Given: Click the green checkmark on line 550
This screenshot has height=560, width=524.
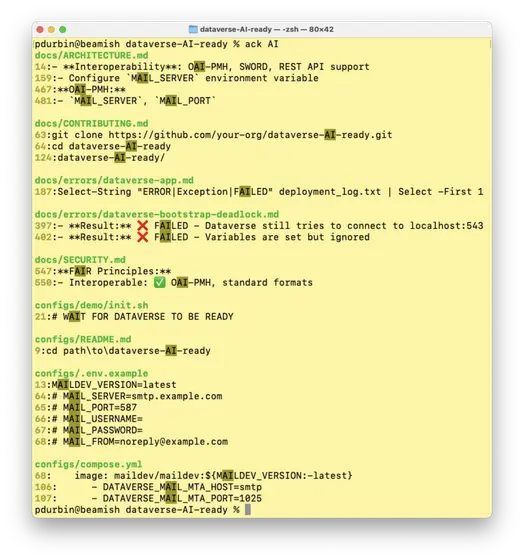Looking at the screenshot, I should [x=160, y=282].
